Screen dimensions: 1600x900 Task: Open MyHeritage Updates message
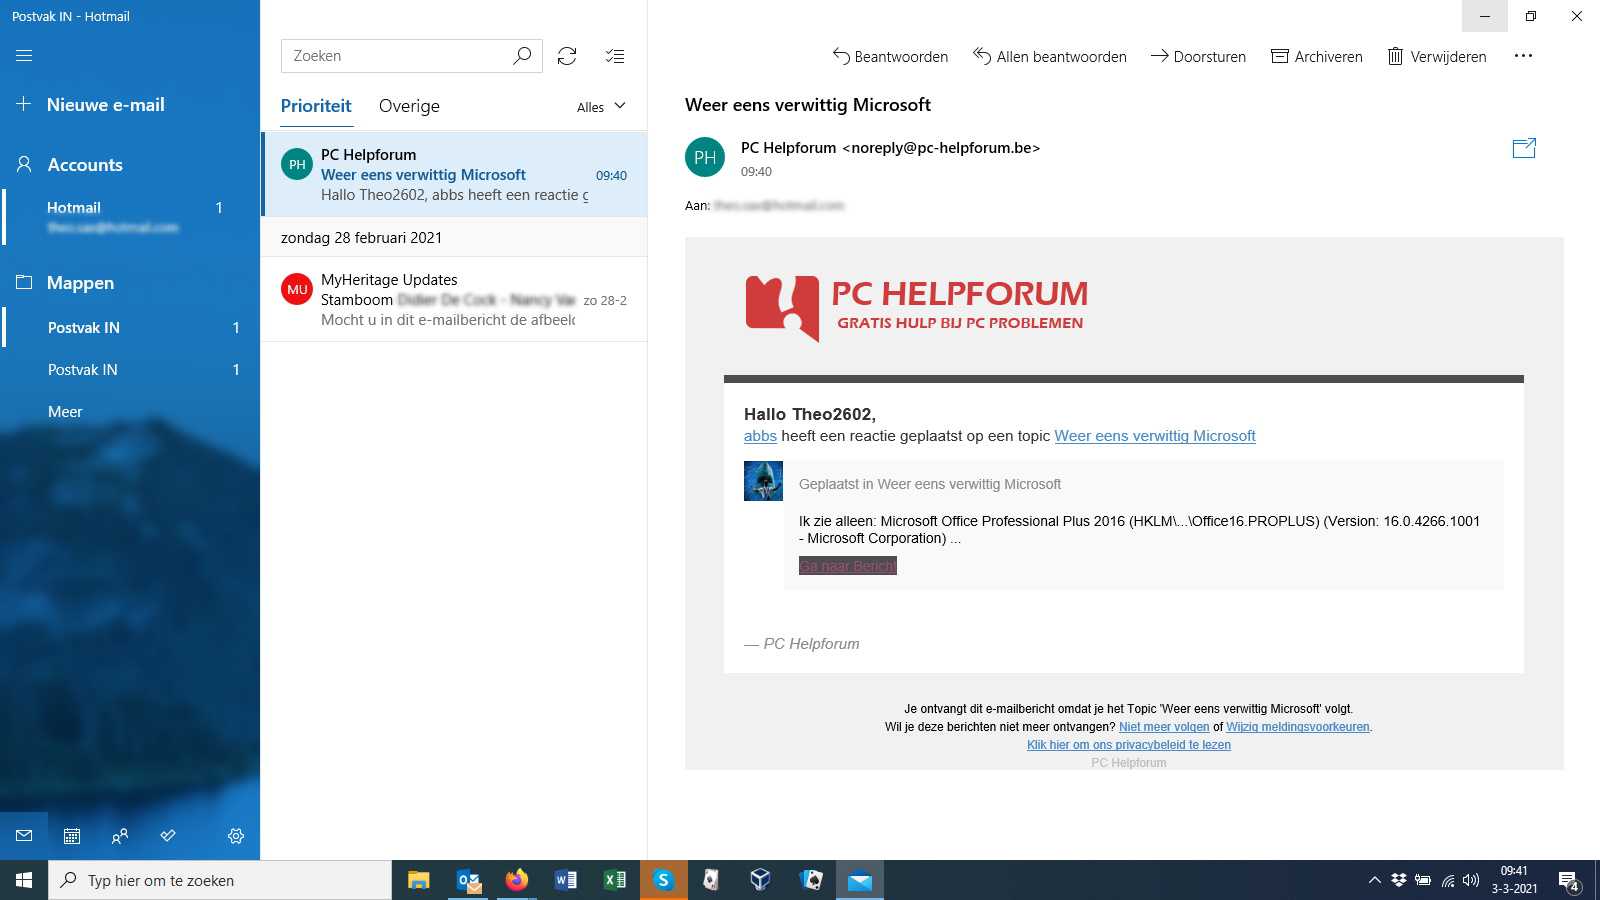455,300
